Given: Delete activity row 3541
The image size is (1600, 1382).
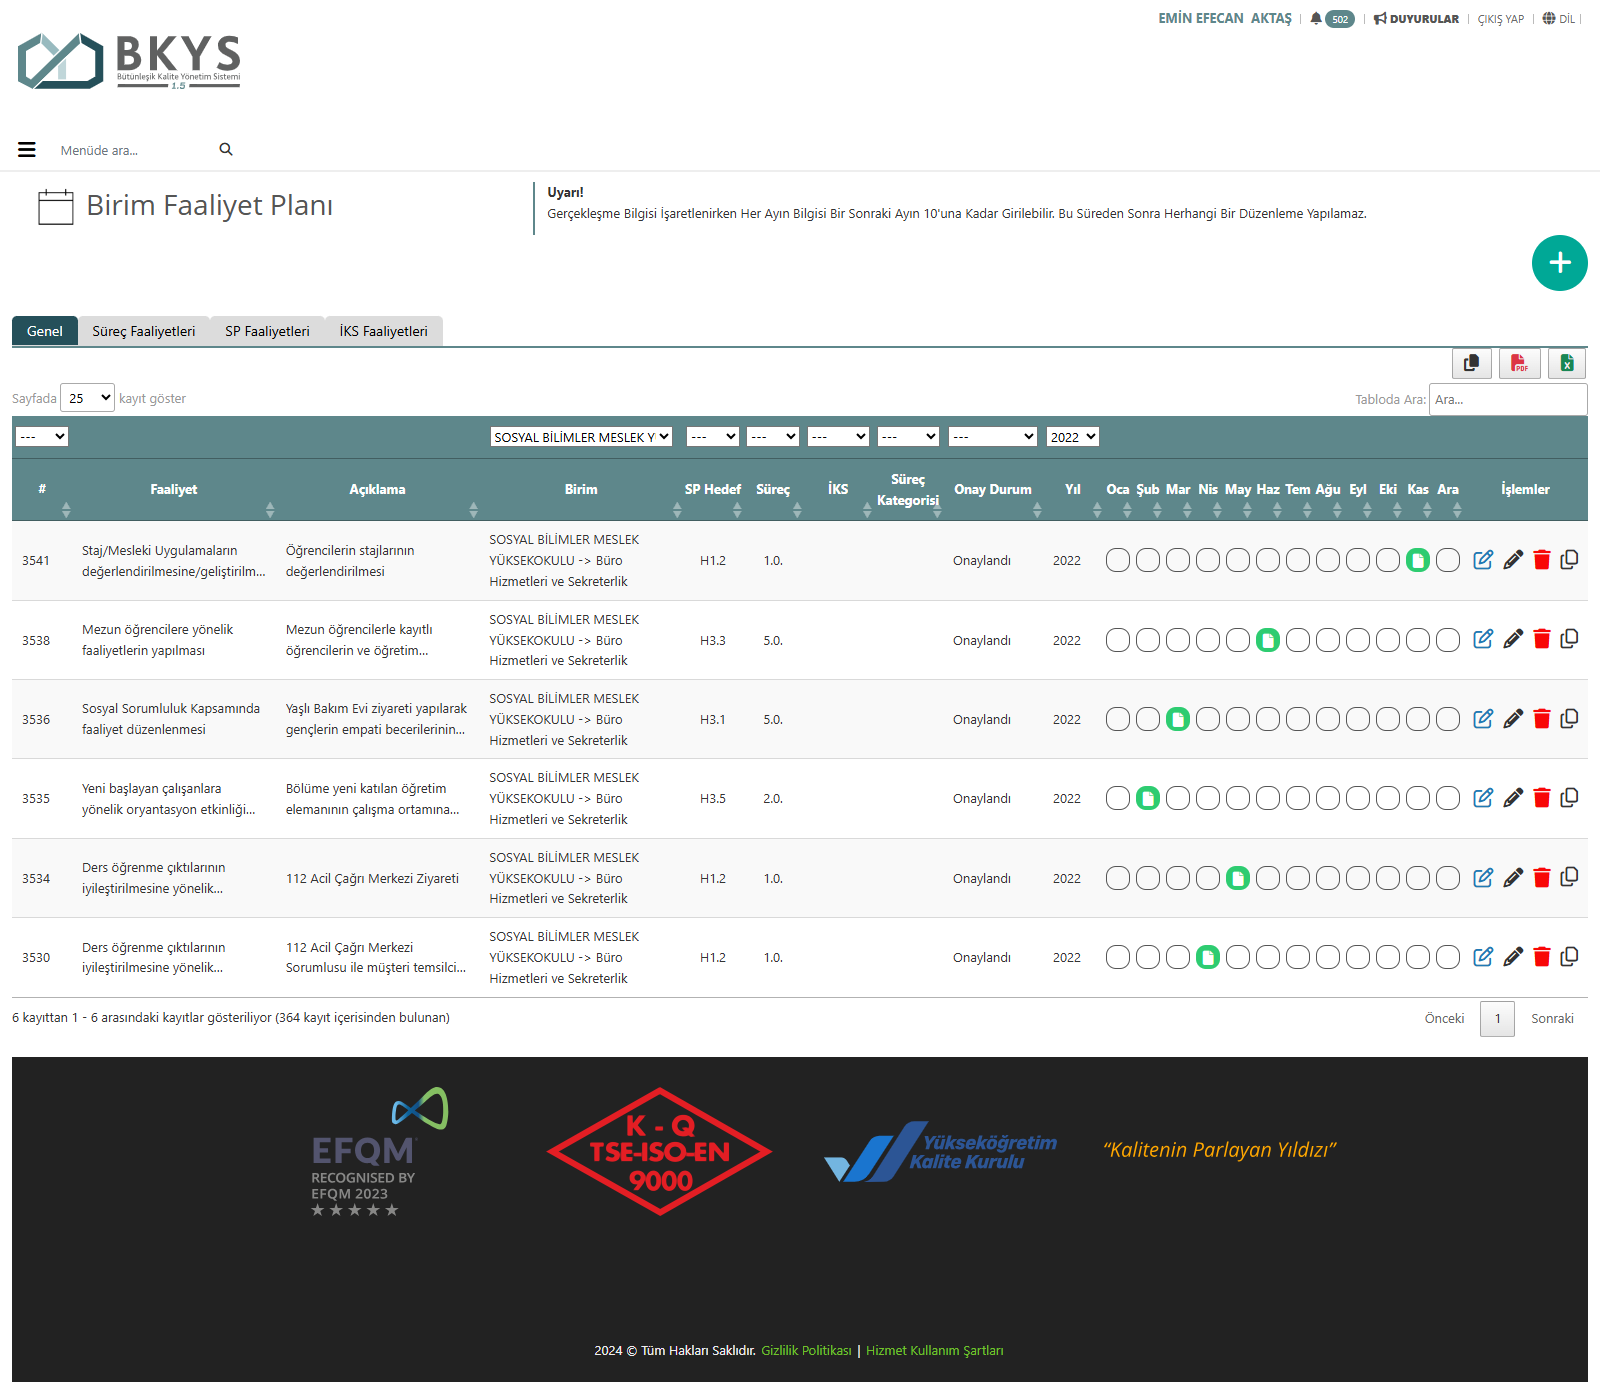Looking at the screenshot, I should coord(1541,560).
